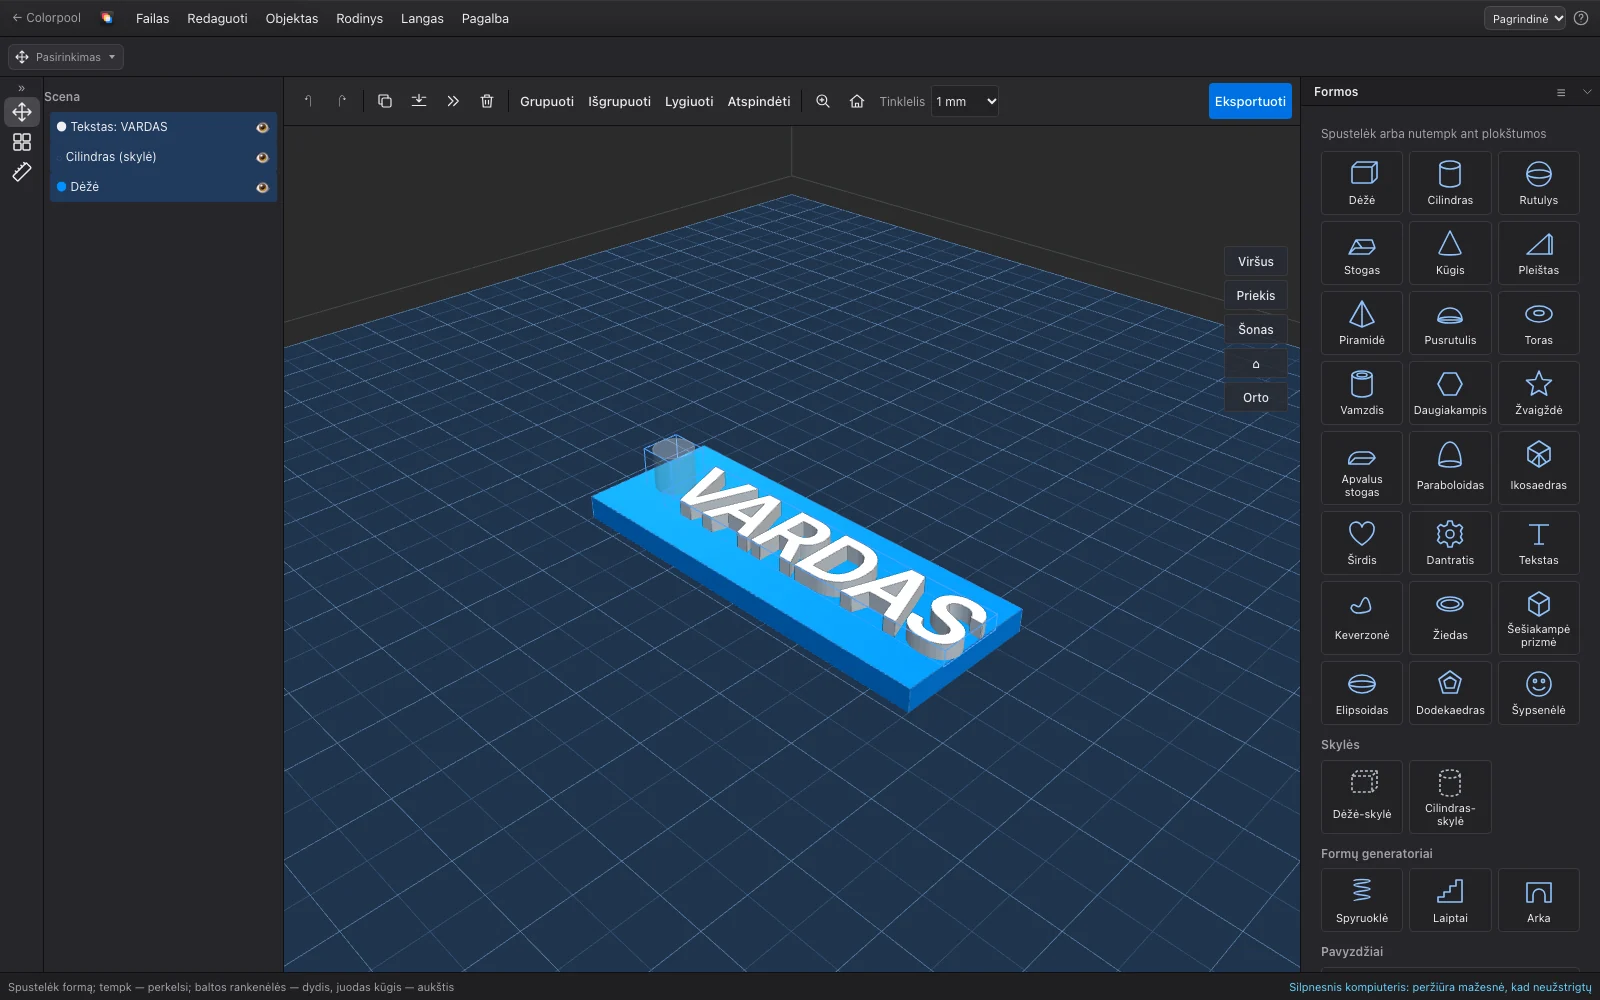Open the Failas menu
This screenshot has height=1000, width=1600.
pyautogui.click(x=153, y=18)
